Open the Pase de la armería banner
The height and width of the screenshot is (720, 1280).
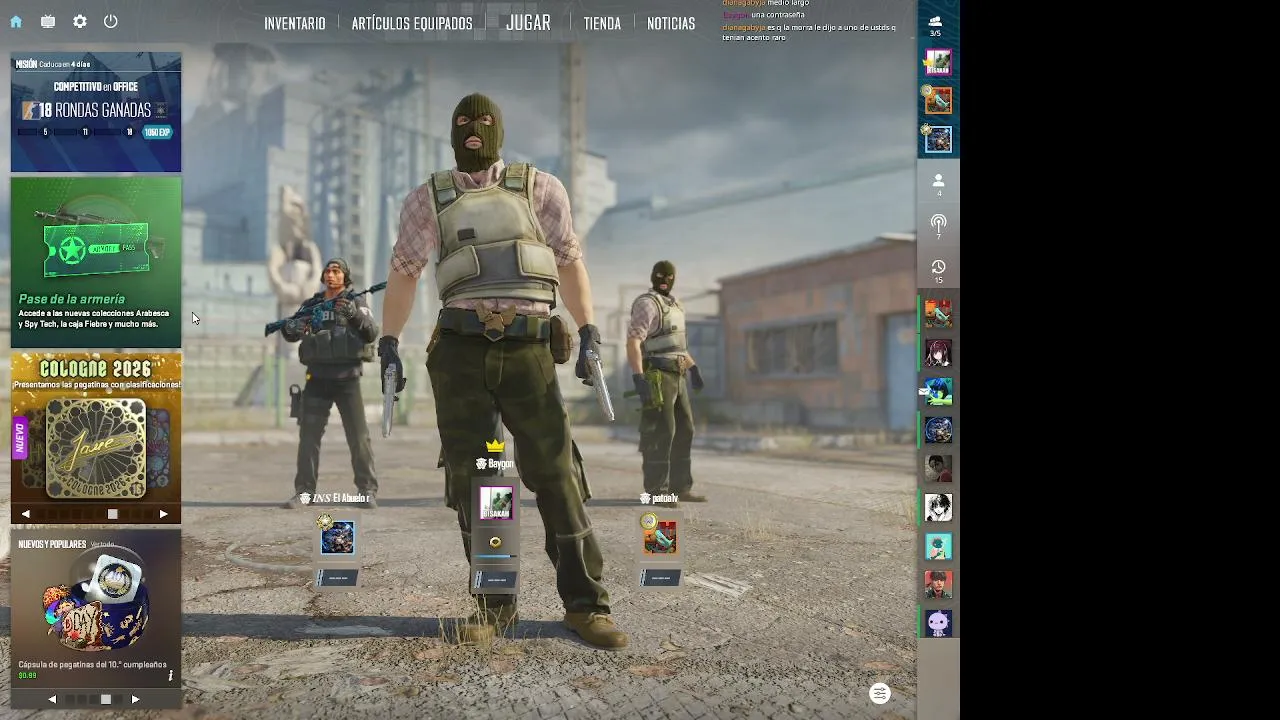[96, 262]
